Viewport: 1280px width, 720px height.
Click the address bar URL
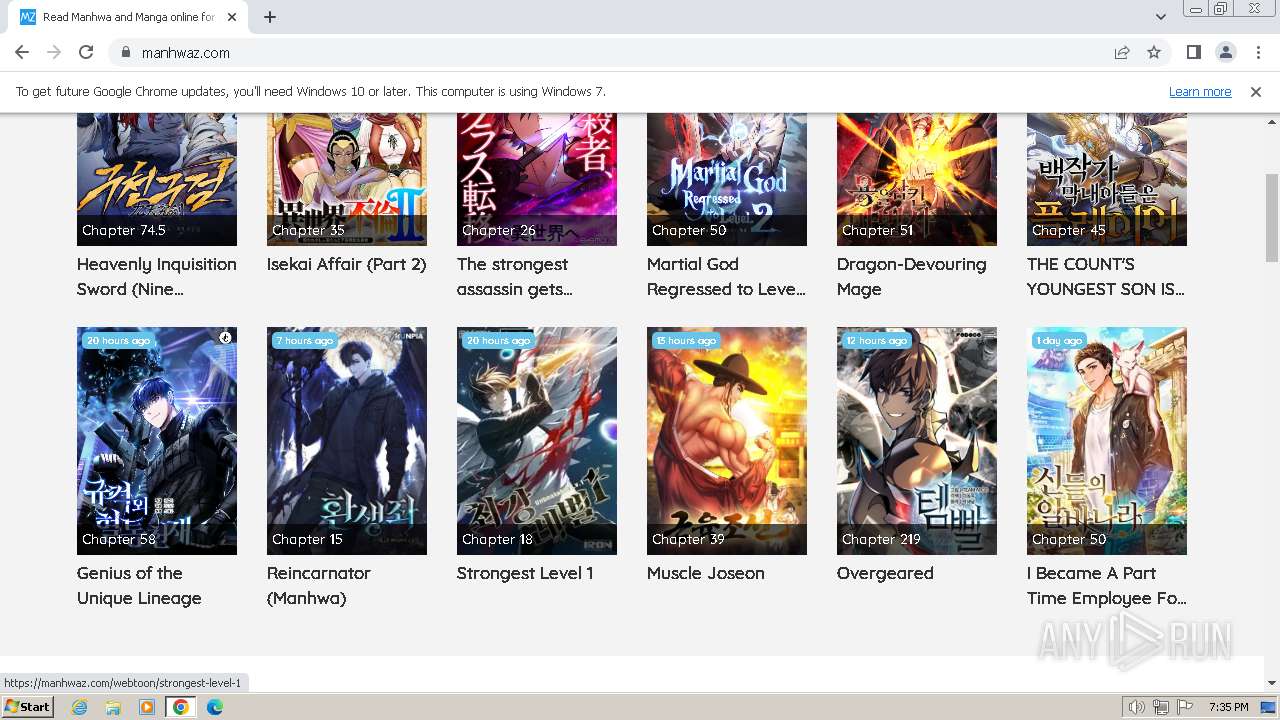(186, 52)
